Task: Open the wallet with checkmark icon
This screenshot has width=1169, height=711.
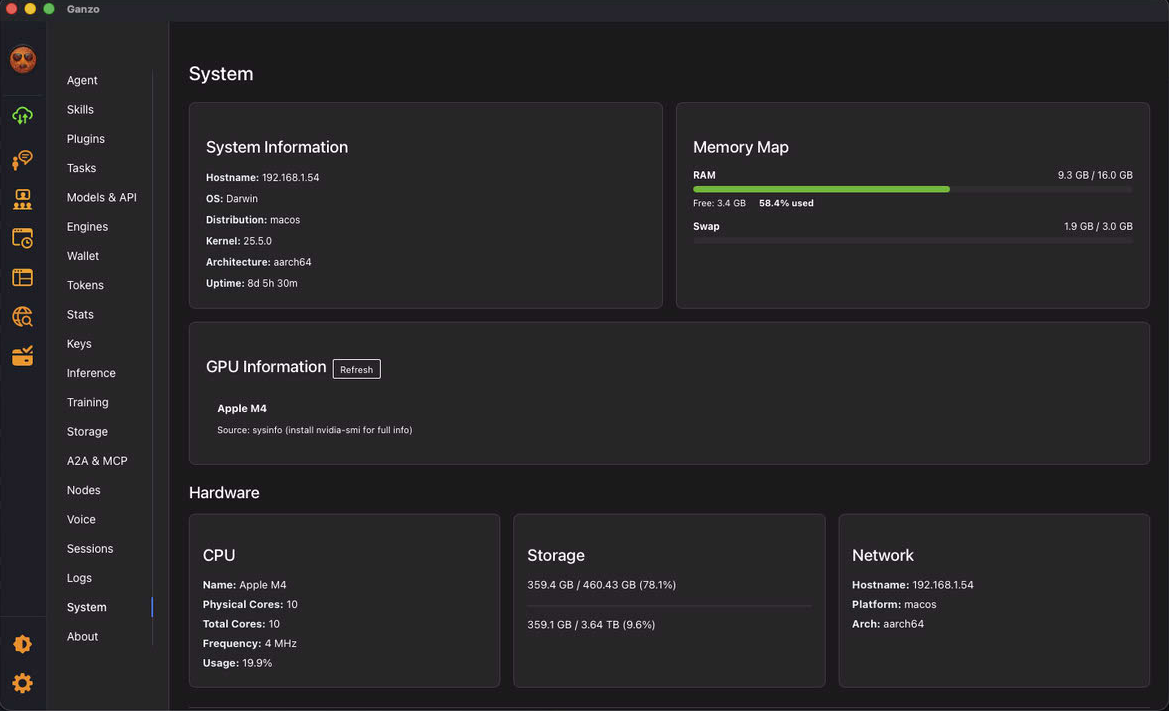Action: pyautogui.click(x=22, y=356)
